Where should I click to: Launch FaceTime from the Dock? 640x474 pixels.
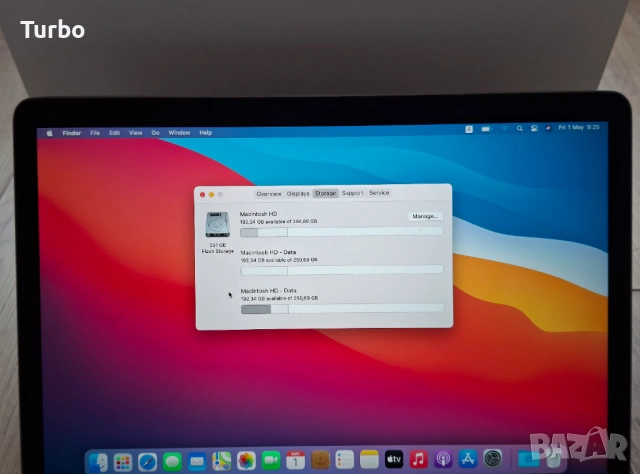coord(271,461)
